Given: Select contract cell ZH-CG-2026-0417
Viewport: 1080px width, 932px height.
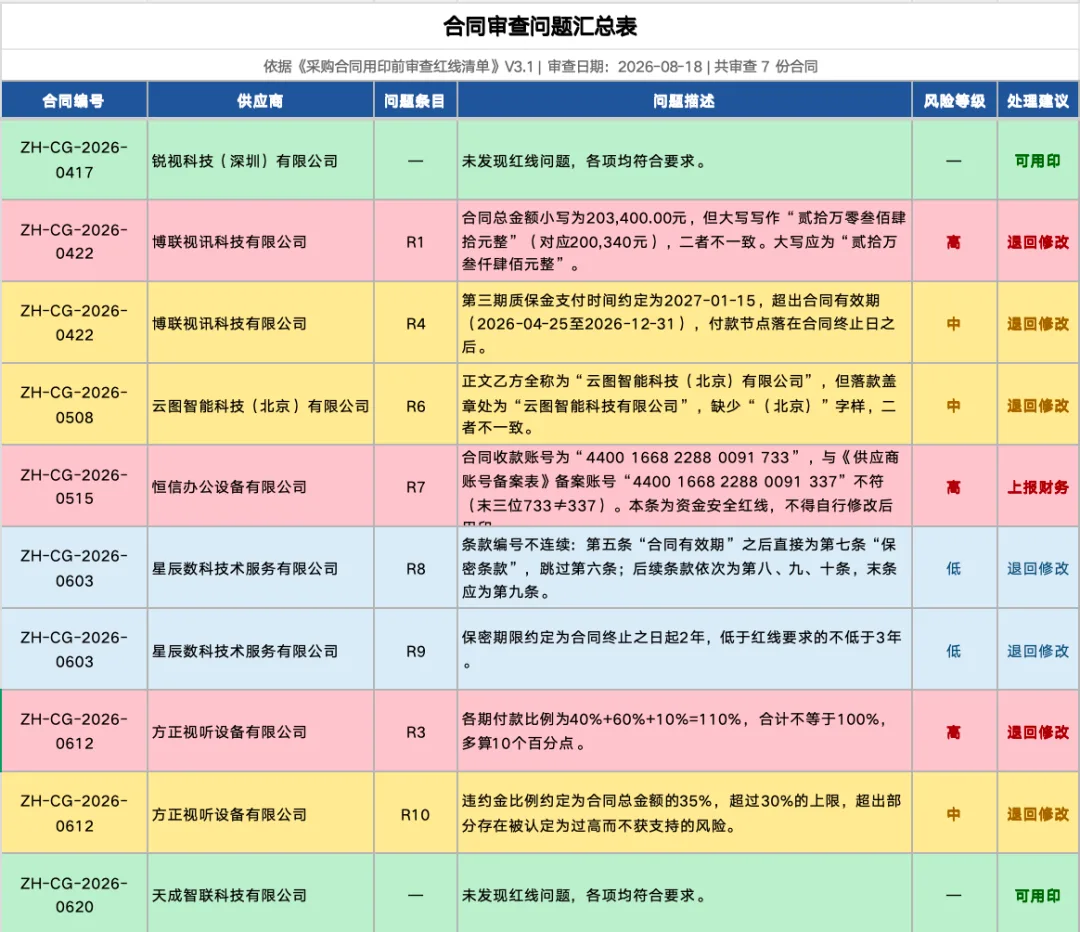Looking at the screenshot, I should [x=74, y=160].
